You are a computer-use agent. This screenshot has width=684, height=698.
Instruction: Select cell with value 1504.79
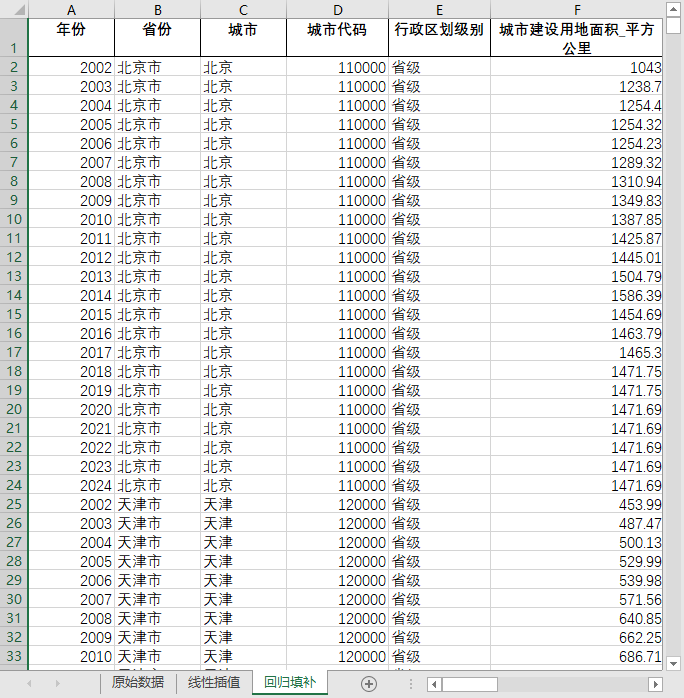[x=576, y=276]
